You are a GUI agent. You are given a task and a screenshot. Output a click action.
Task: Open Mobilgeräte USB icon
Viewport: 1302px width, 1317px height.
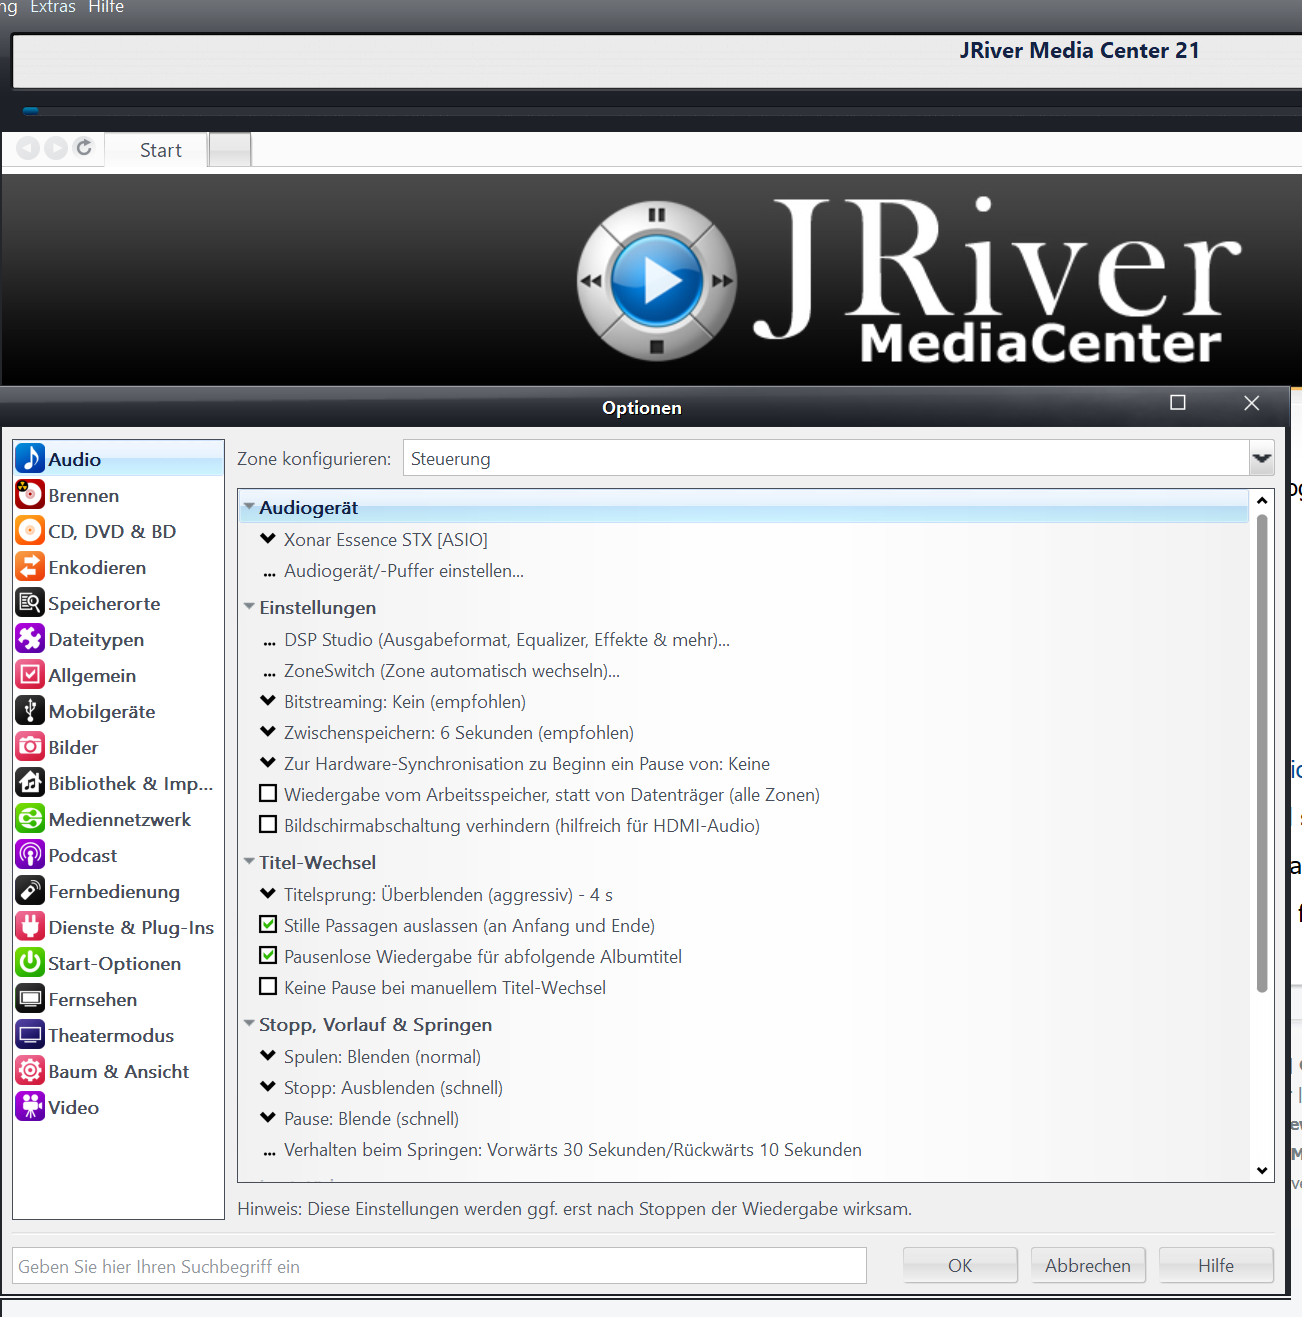point(30,711)
